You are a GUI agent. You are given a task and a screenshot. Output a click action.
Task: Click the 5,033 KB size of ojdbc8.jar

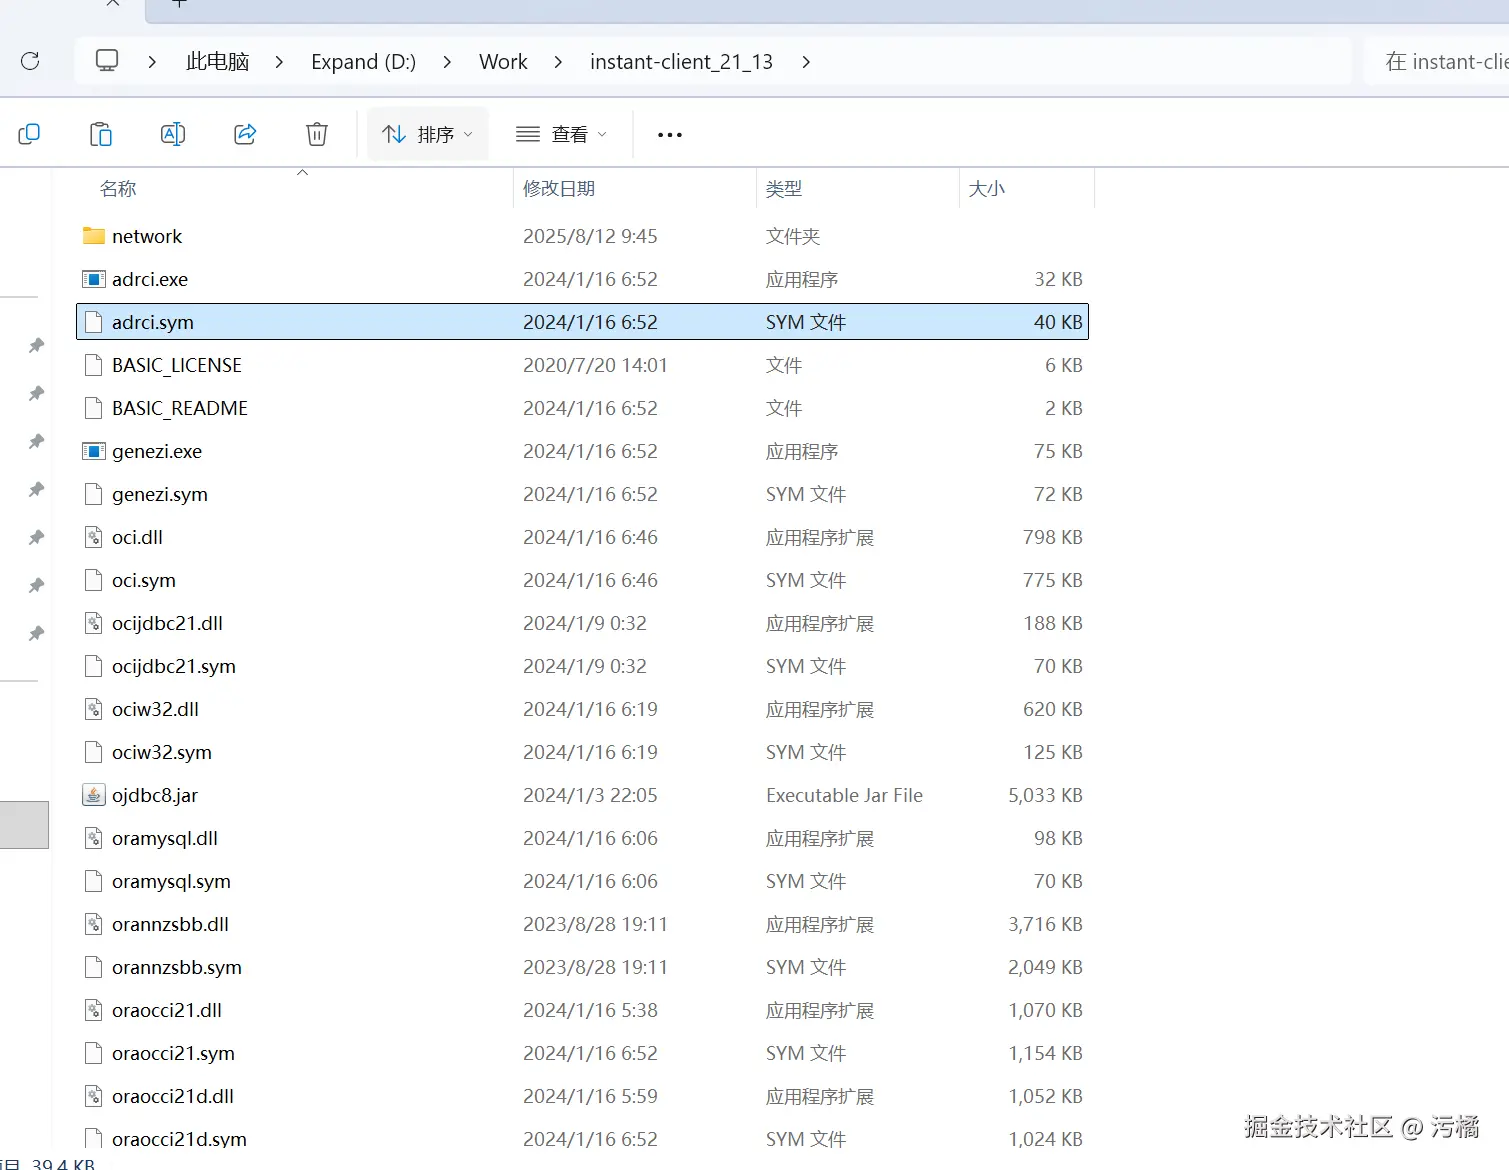coord(1045,795)
